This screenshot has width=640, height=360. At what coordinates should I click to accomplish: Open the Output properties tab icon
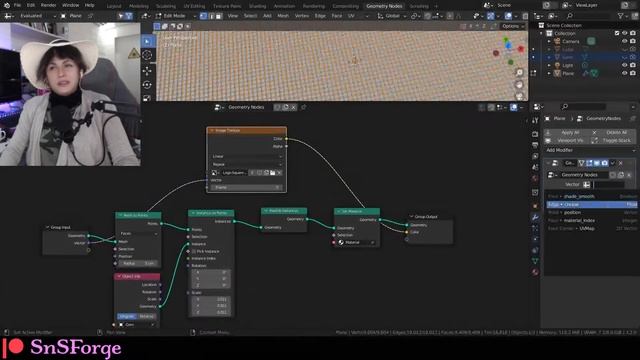click(x=535, y=145)
